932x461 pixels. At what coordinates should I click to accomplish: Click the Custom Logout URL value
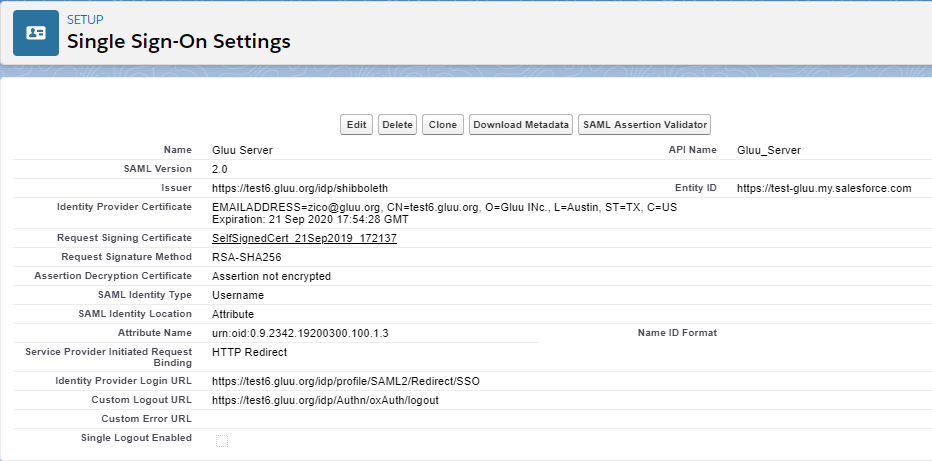click(x=325, y=400)
